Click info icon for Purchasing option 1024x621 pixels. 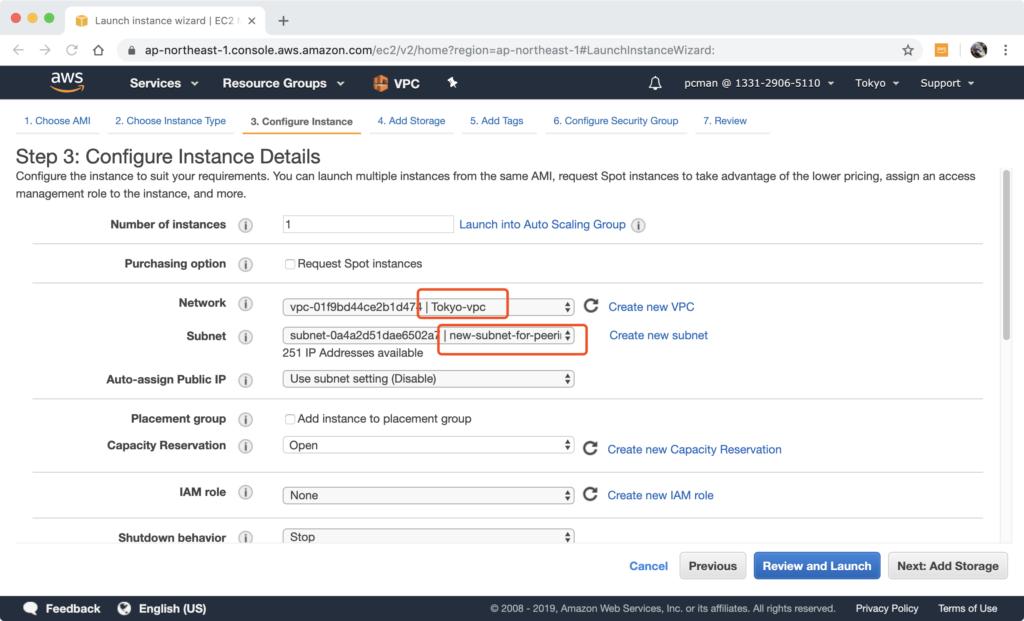pos(246,264)
